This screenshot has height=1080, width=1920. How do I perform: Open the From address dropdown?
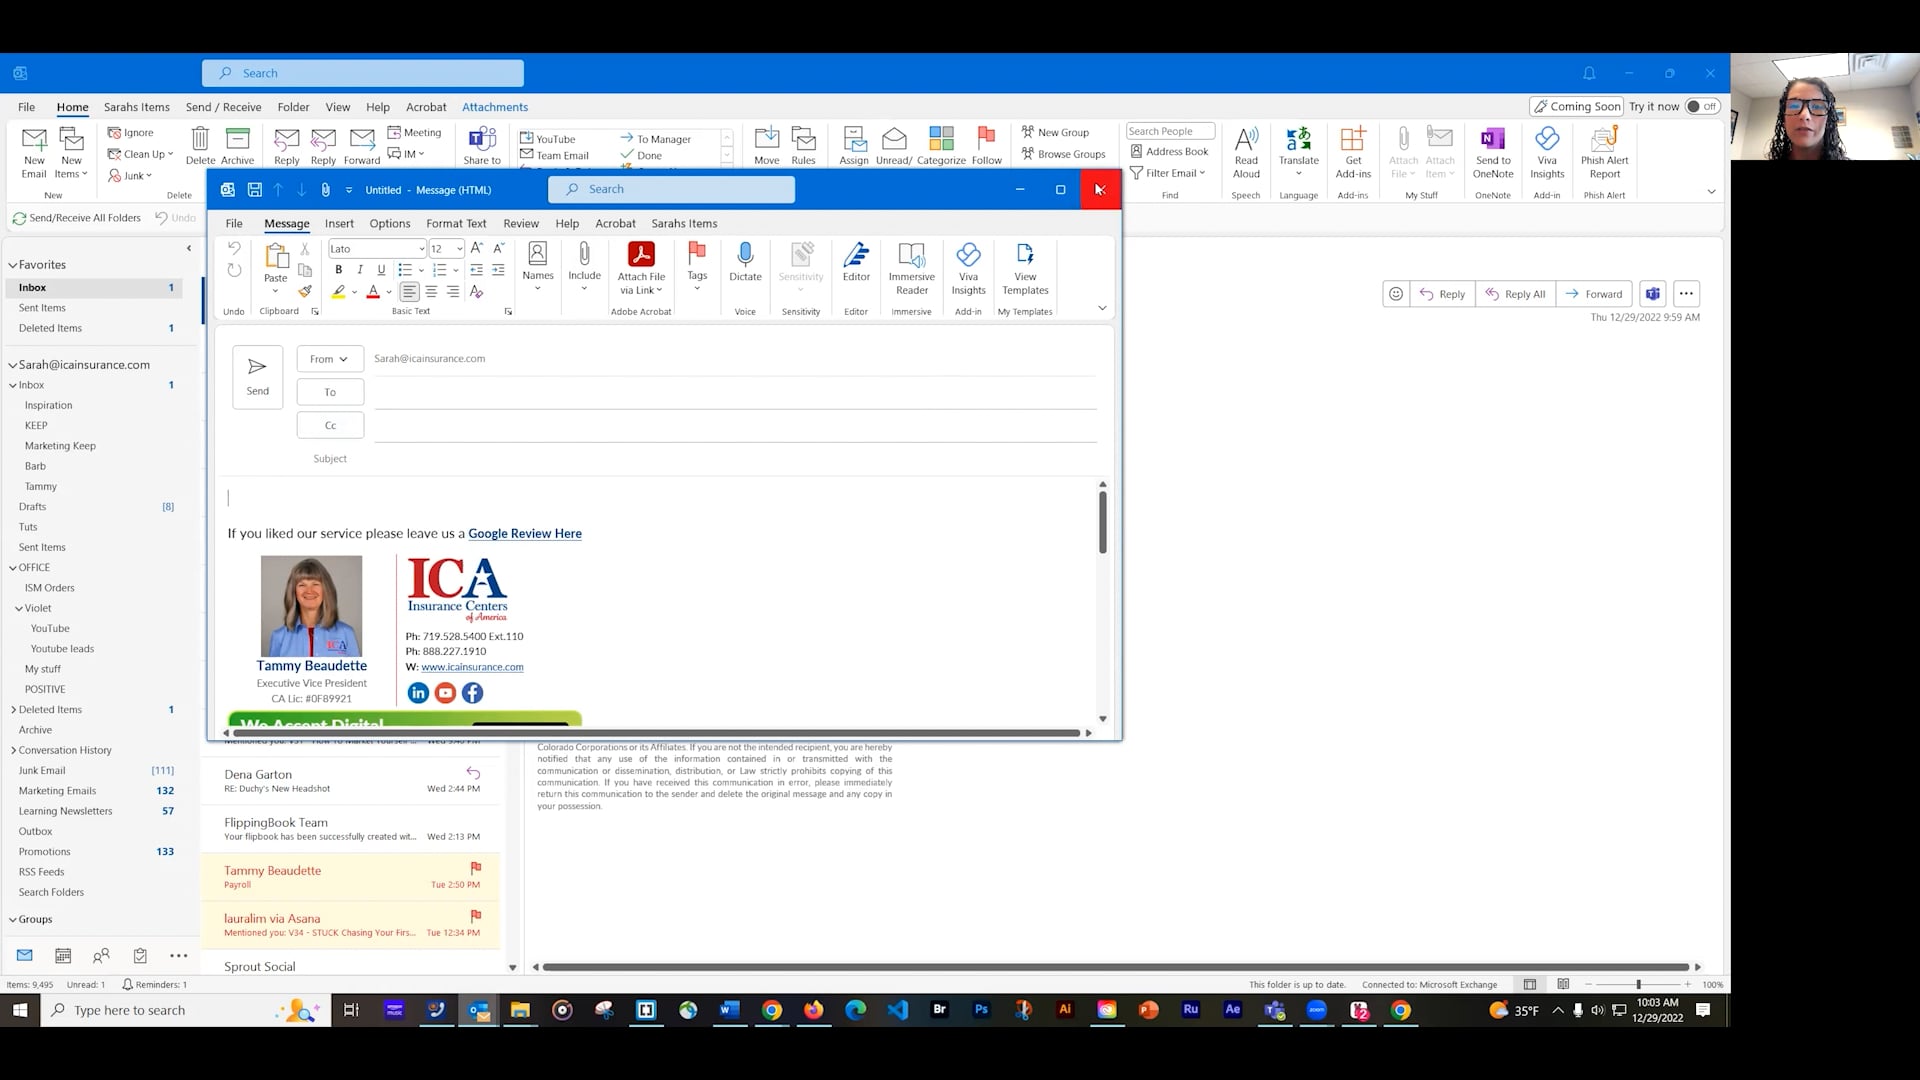coord(329,359)
